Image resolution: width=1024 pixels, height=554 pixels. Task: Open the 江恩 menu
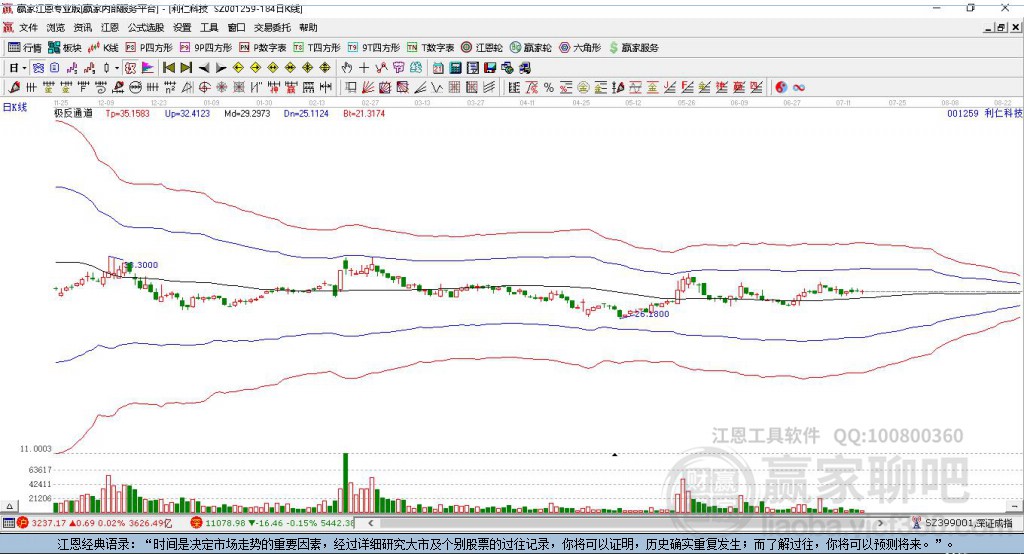tap(110, 27)
